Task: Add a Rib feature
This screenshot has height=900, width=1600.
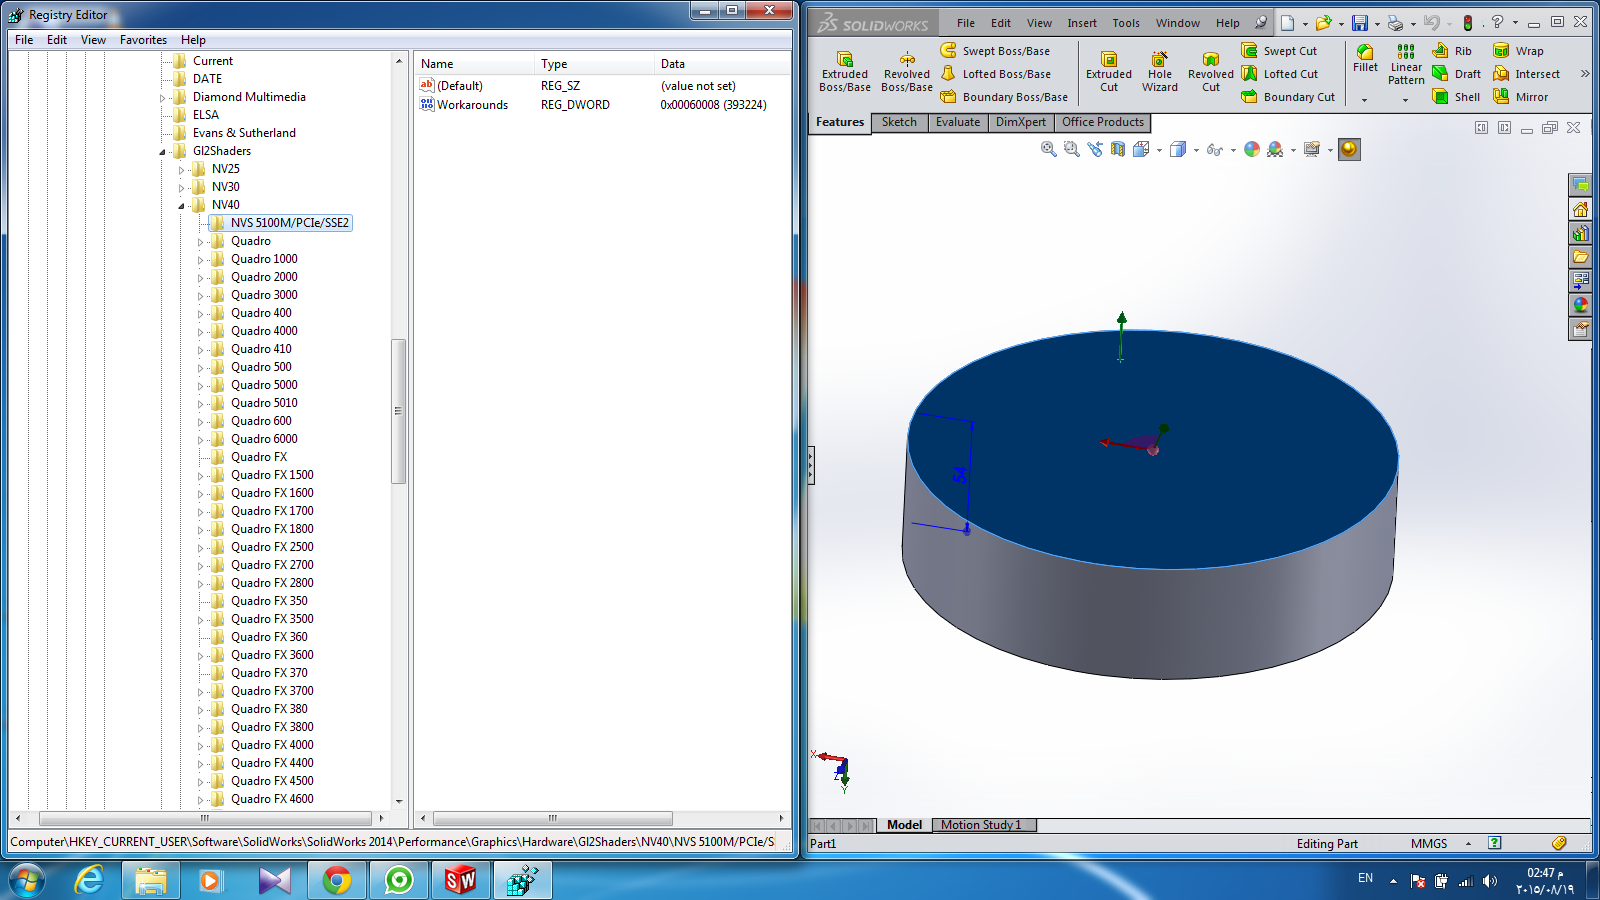Action: 1452,51
